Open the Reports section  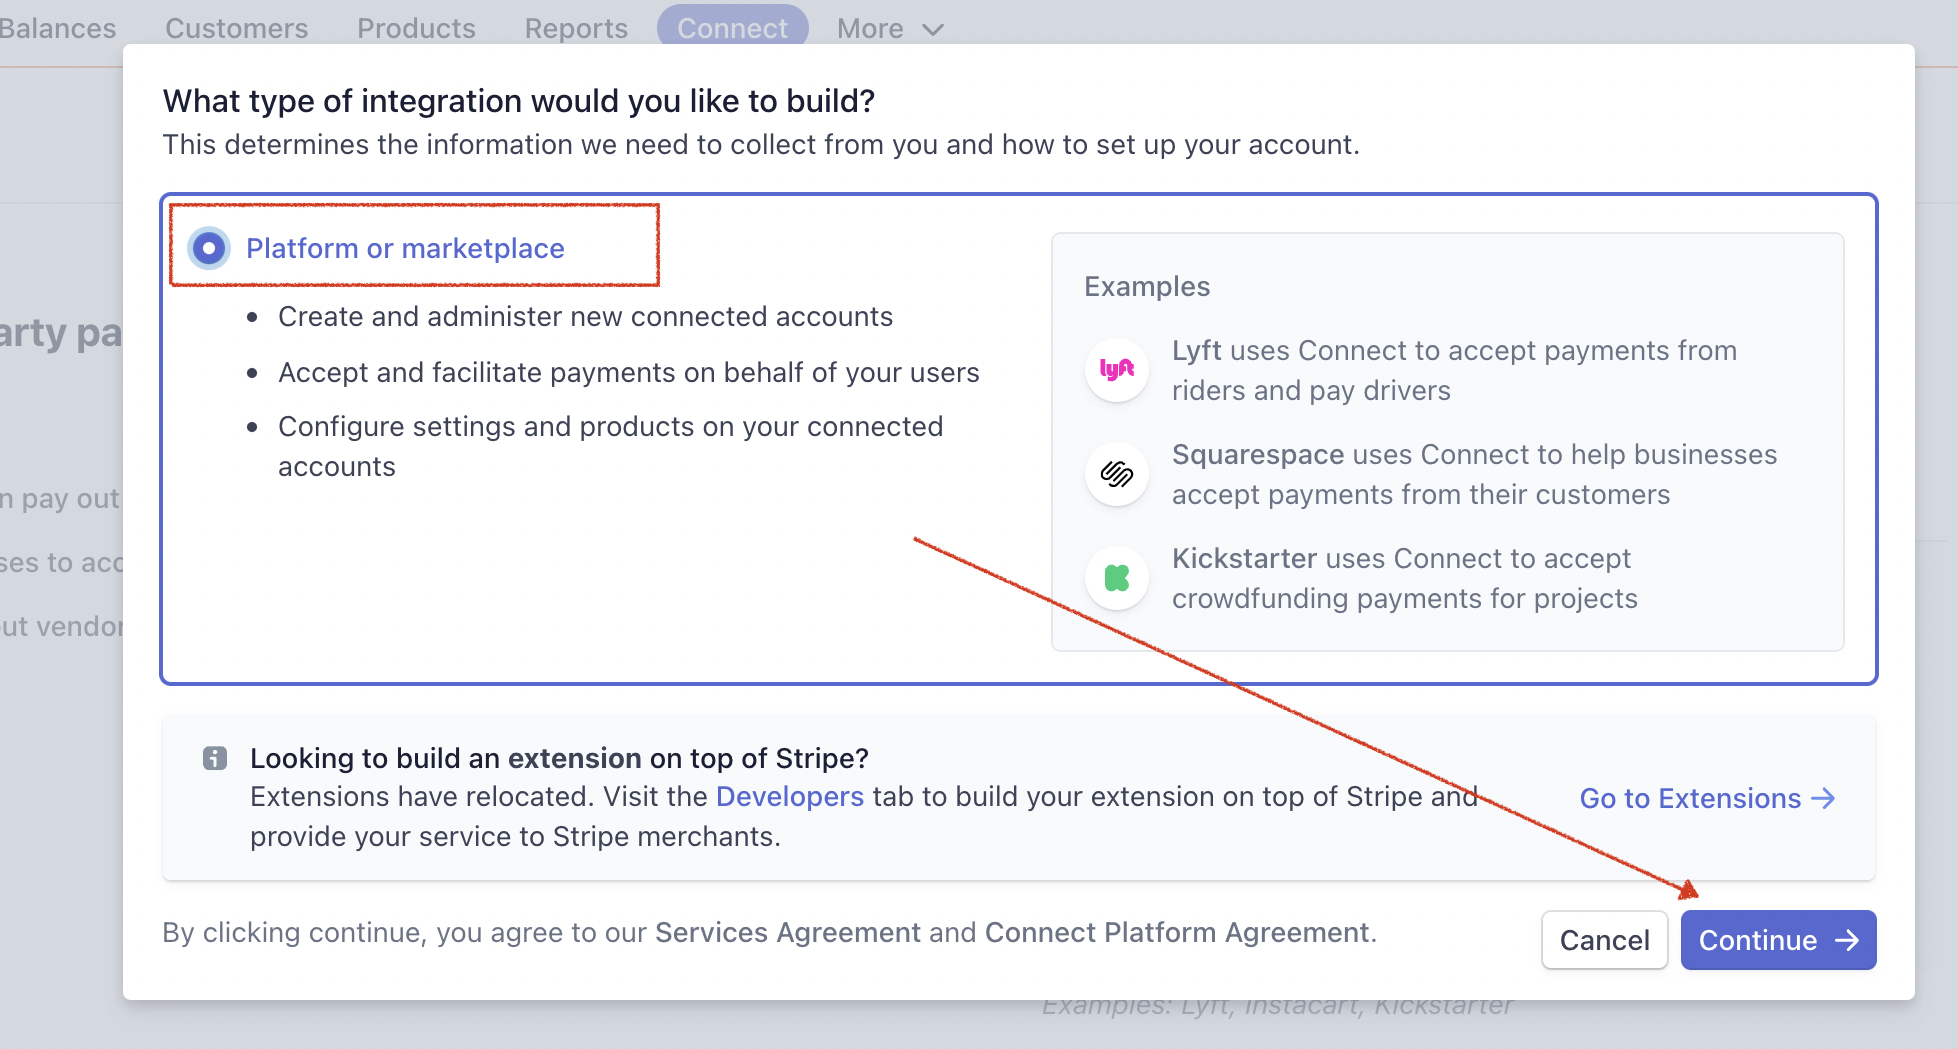tap(576, 28)
